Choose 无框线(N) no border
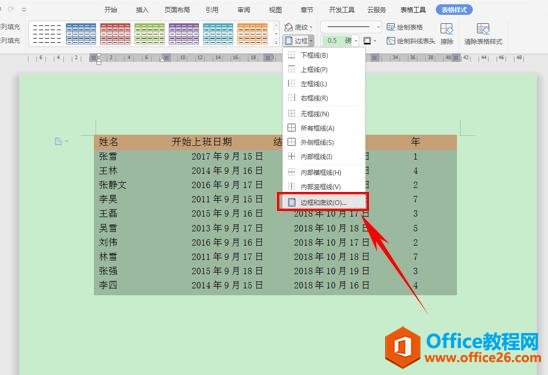548x375 pixels. (324, 114)
